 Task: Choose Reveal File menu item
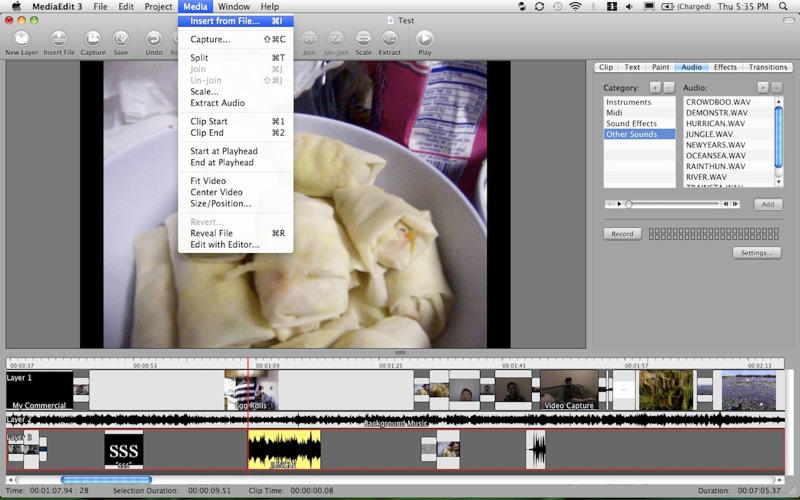[236, 233]
